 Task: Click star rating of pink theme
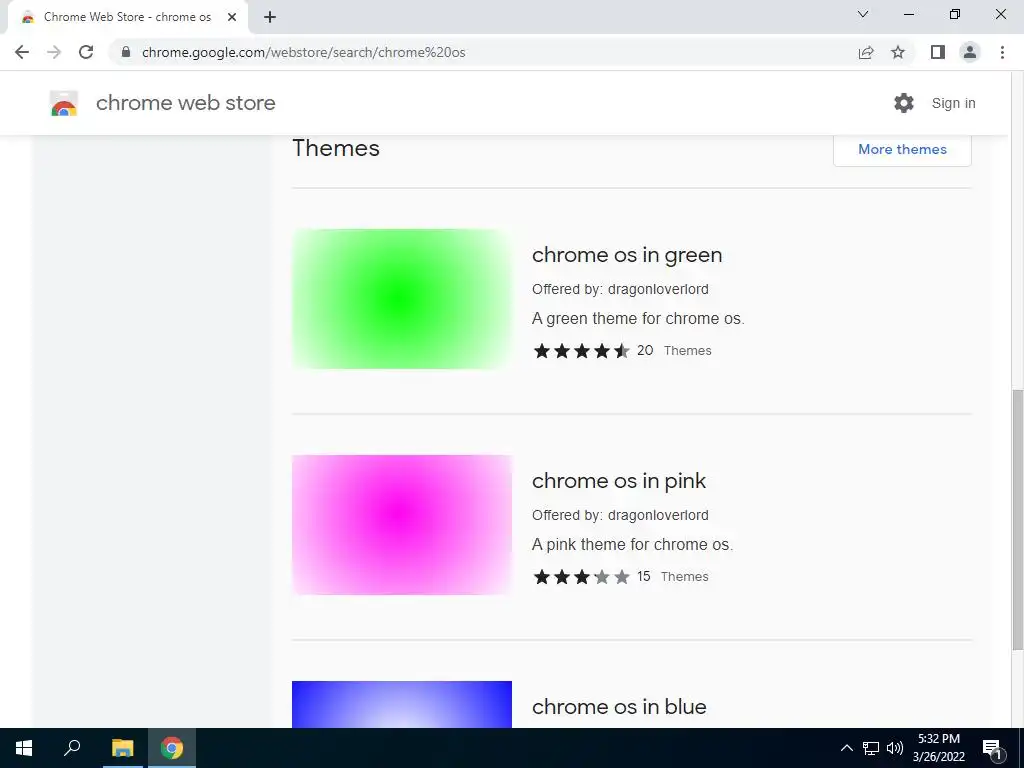point(581,577)
